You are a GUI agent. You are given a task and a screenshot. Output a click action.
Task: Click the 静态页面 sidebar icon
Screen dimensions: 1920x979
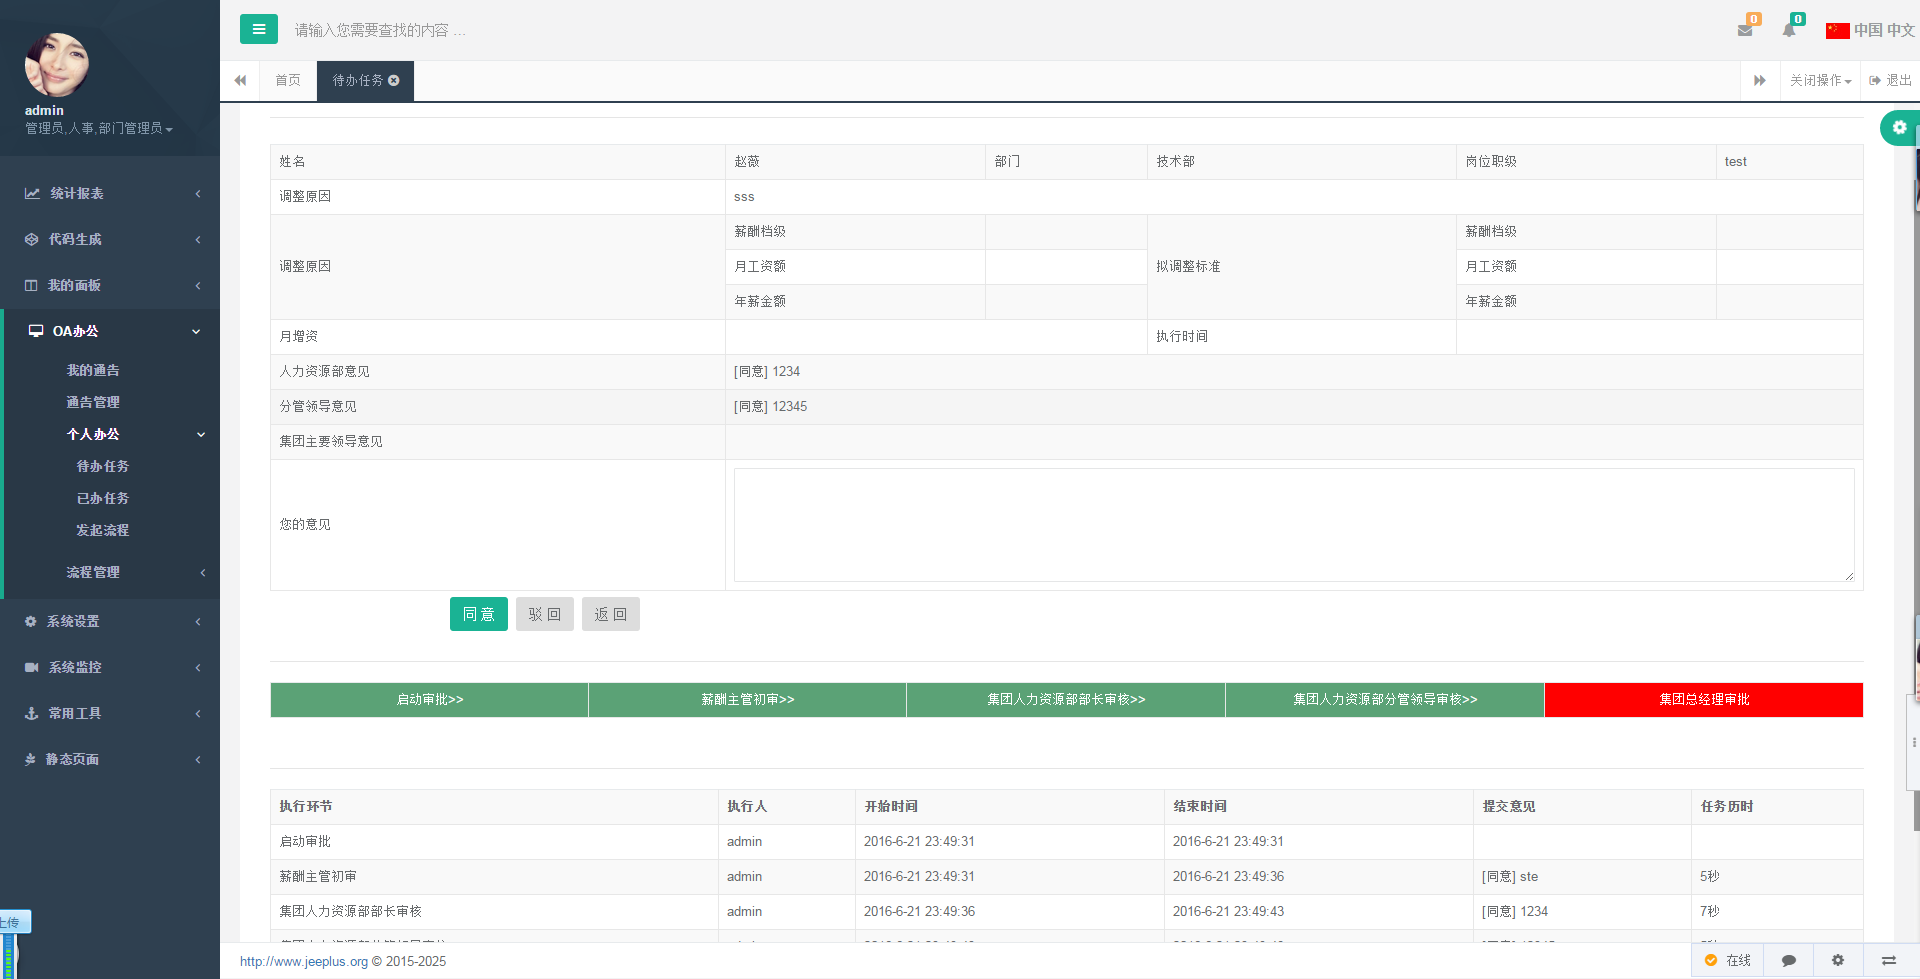[x=30, y=759]
